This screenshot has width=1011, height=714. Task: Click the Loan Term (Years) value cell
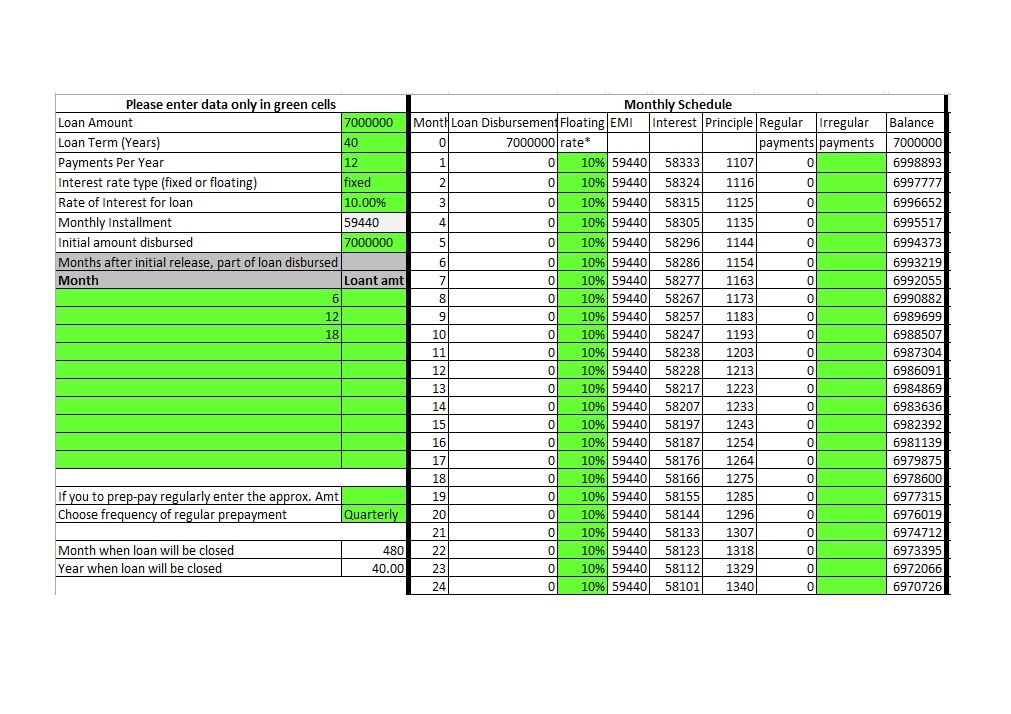(x=373, y=143)
